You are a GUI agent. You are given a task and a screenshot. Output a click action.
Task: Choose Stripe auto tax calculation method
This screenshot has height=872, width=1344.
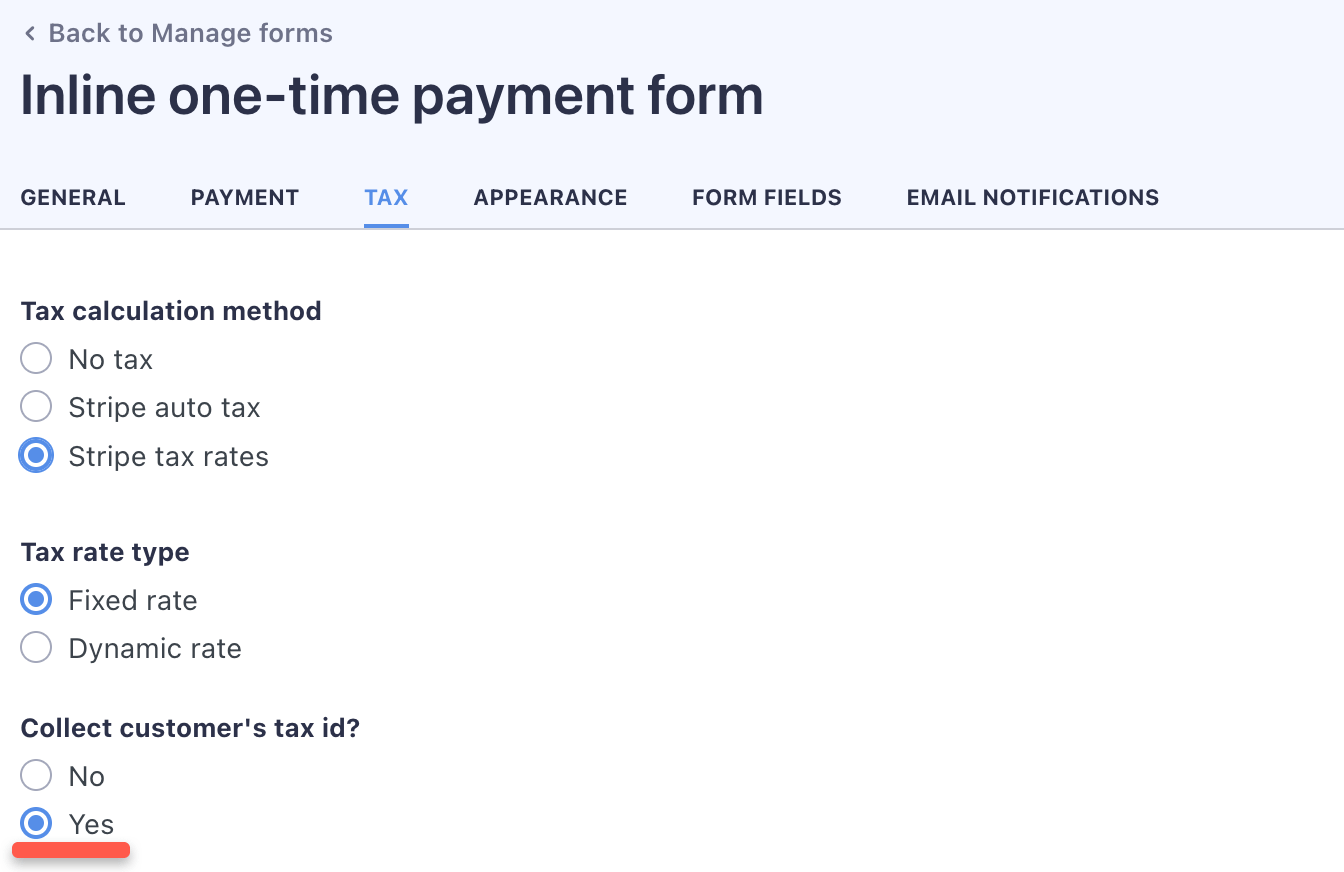pyautogui.click(x=36, y=406)
